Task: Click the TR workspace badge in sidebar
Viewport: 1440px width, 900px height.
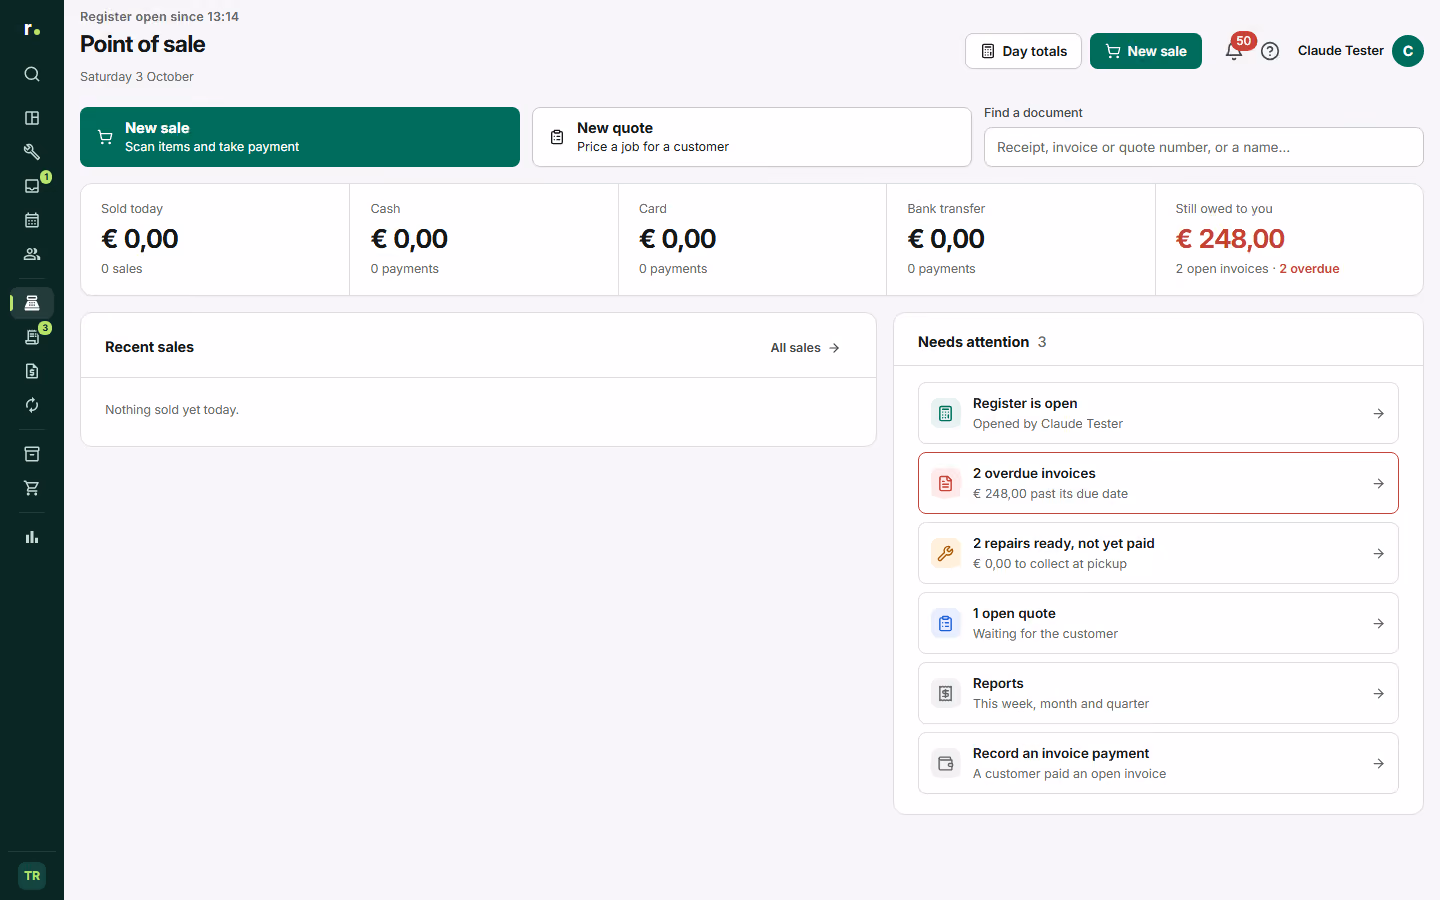Action: tap(32, 876)
